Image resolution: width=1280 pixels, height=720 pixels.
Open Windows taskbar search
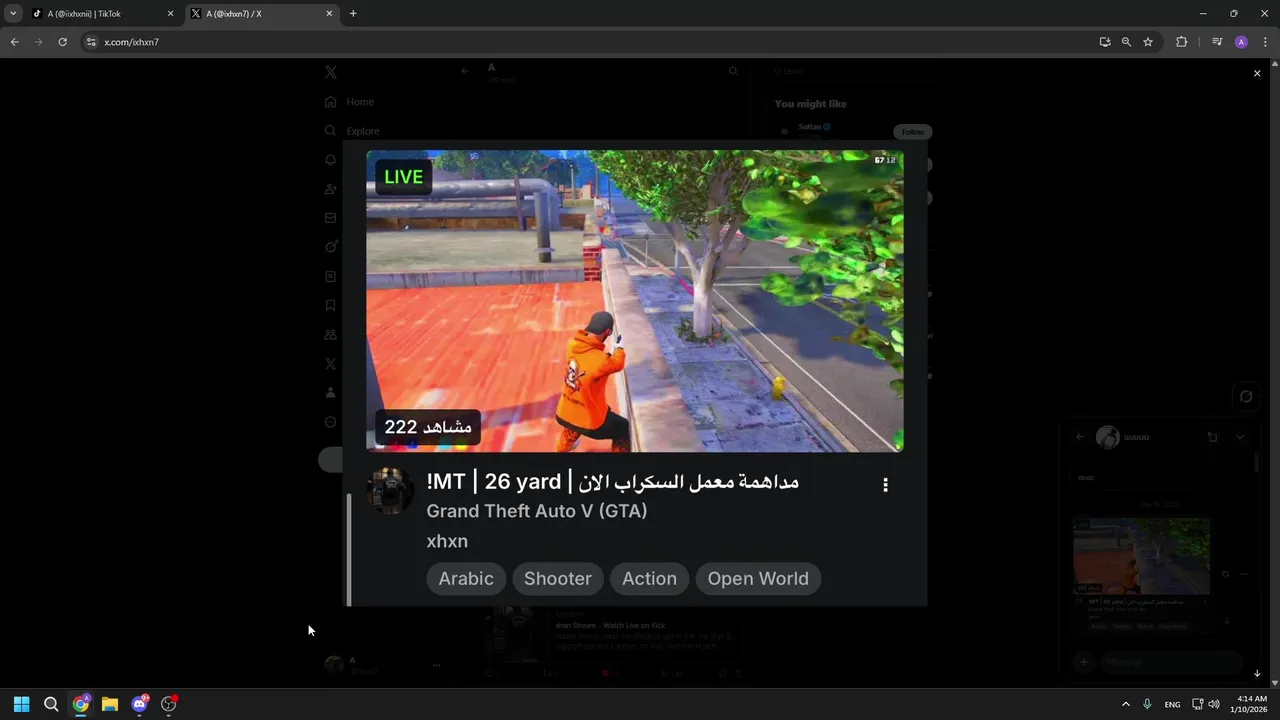(x=51, y=704)
